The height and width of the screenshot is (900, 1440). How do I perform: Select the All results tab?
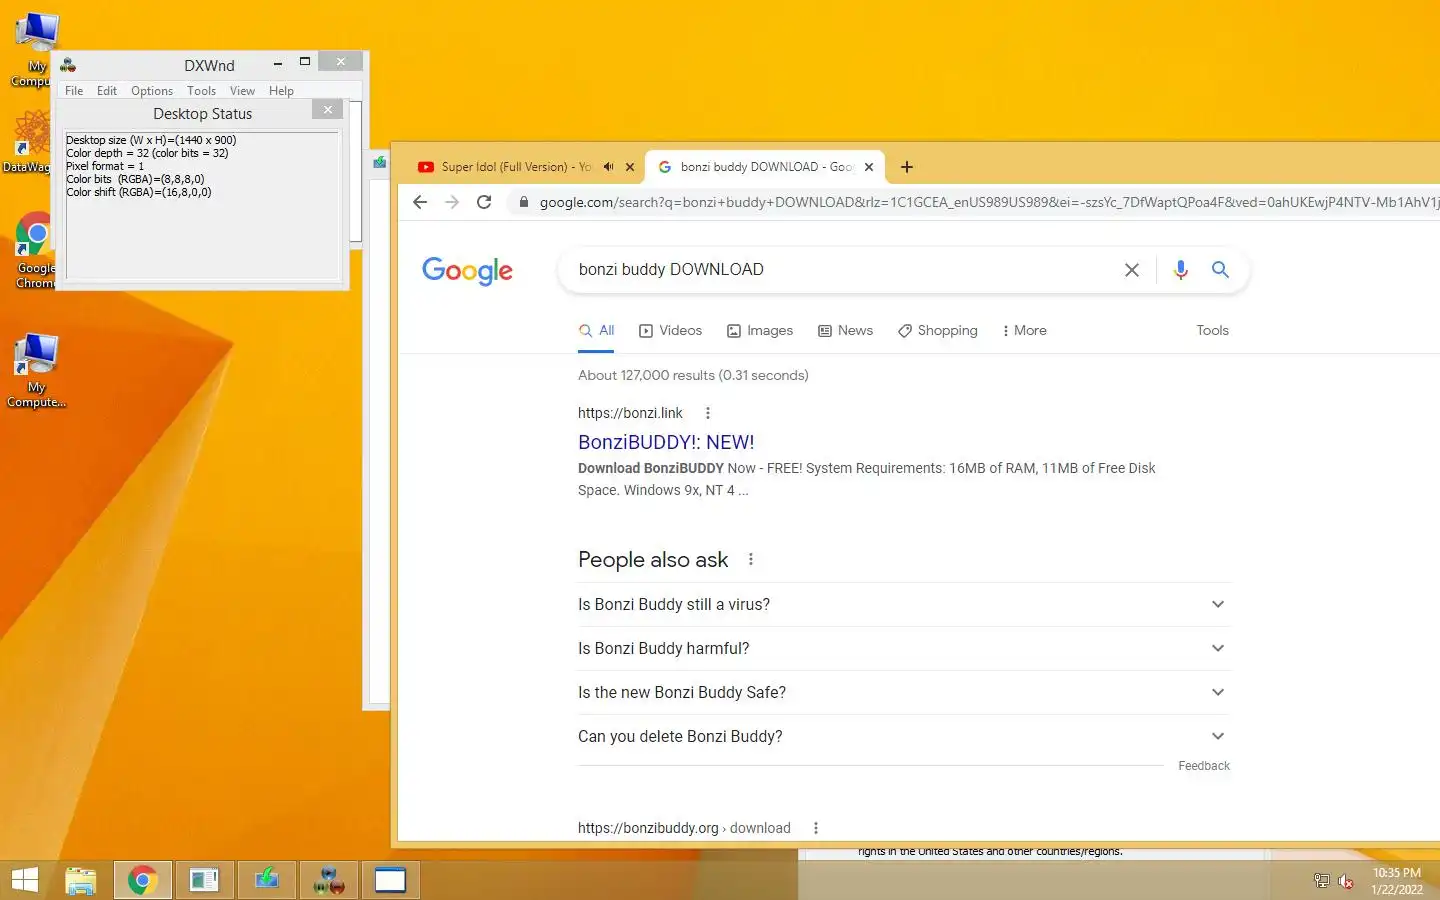[596, 331]
